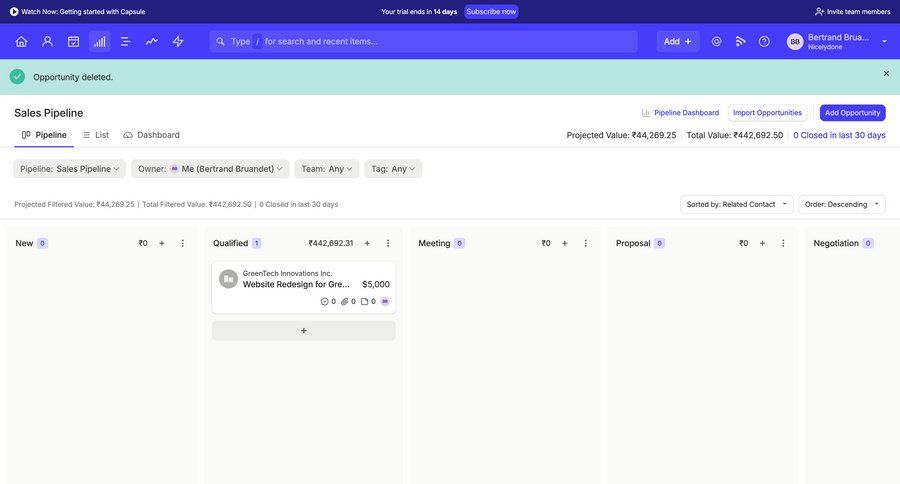Click the Import Opportunities button
900x484 pixels.
pos(767,113)
